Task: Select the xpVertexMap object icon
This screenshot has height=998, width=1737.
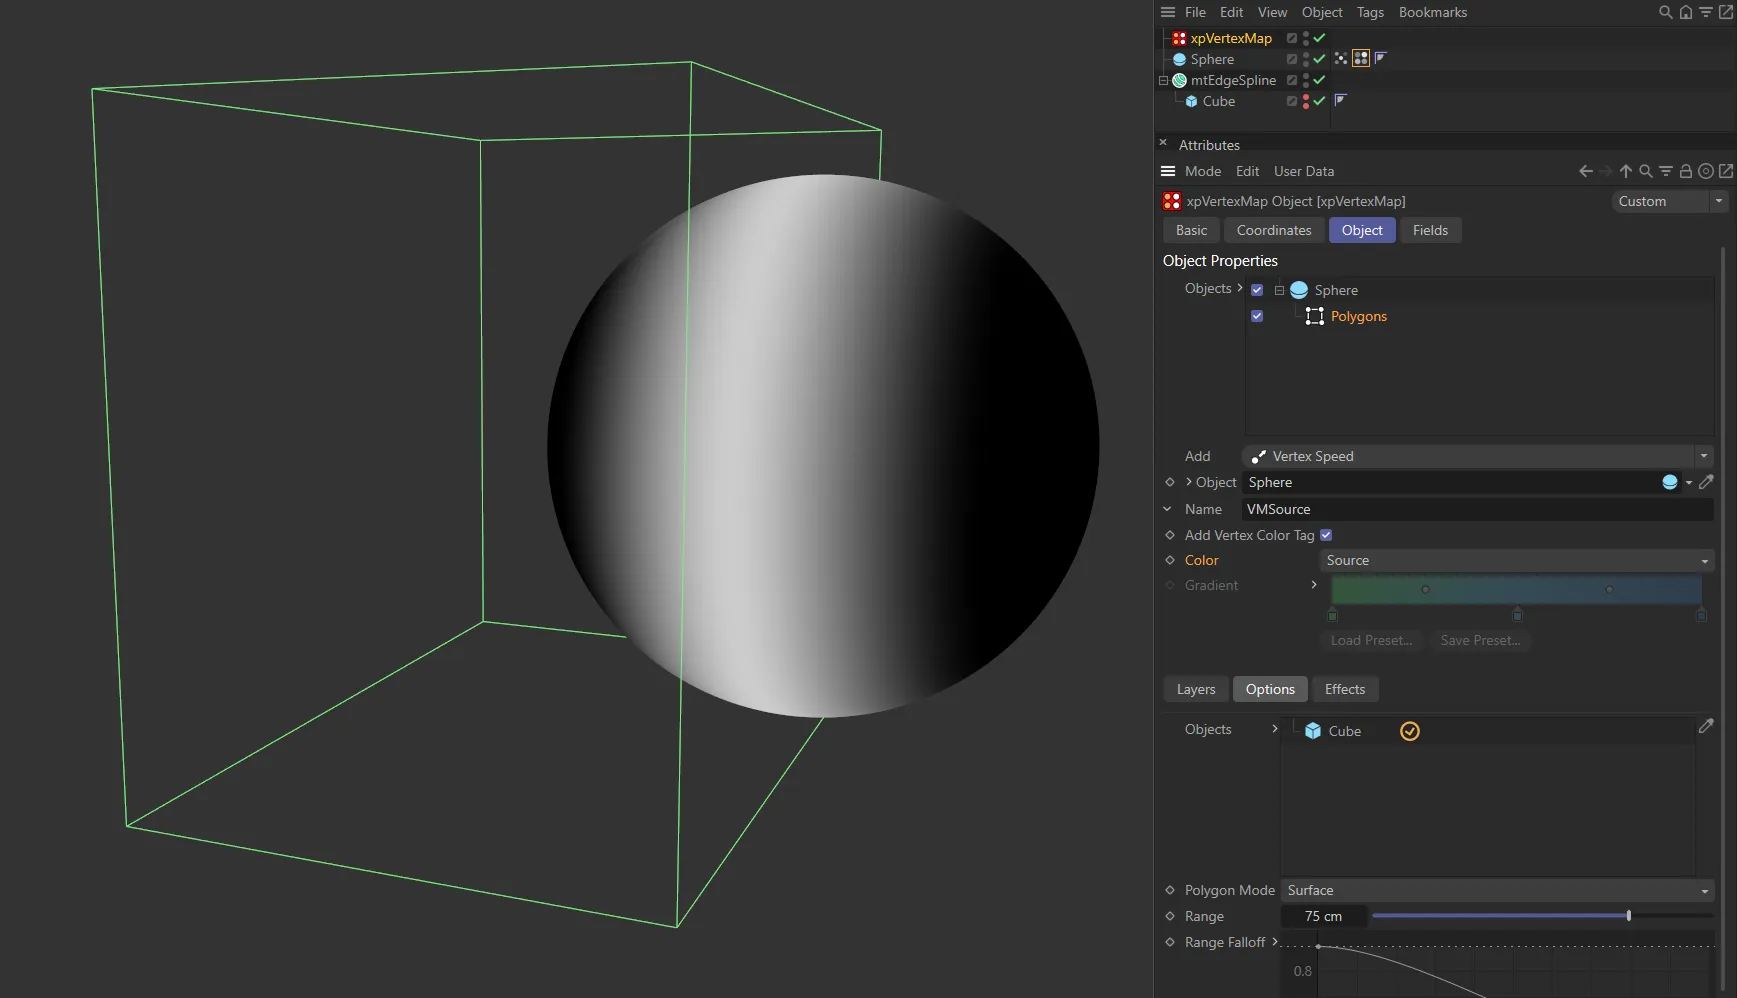Action: pyautogui.click(x=1179, y=38)
